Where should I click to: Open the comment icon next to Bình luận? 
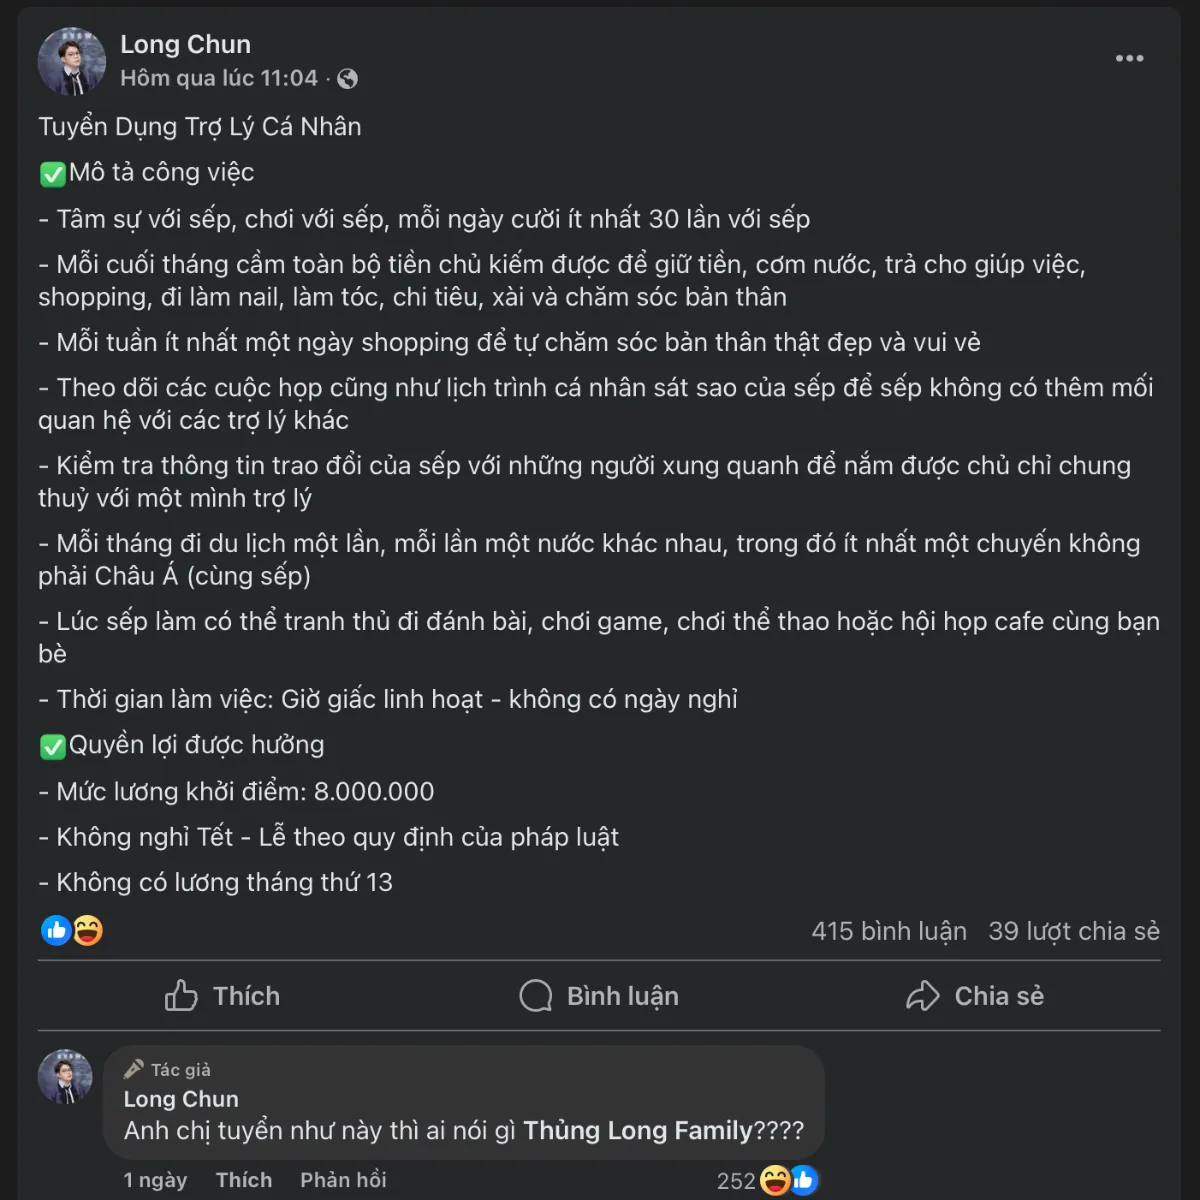(x=536, y=995)
